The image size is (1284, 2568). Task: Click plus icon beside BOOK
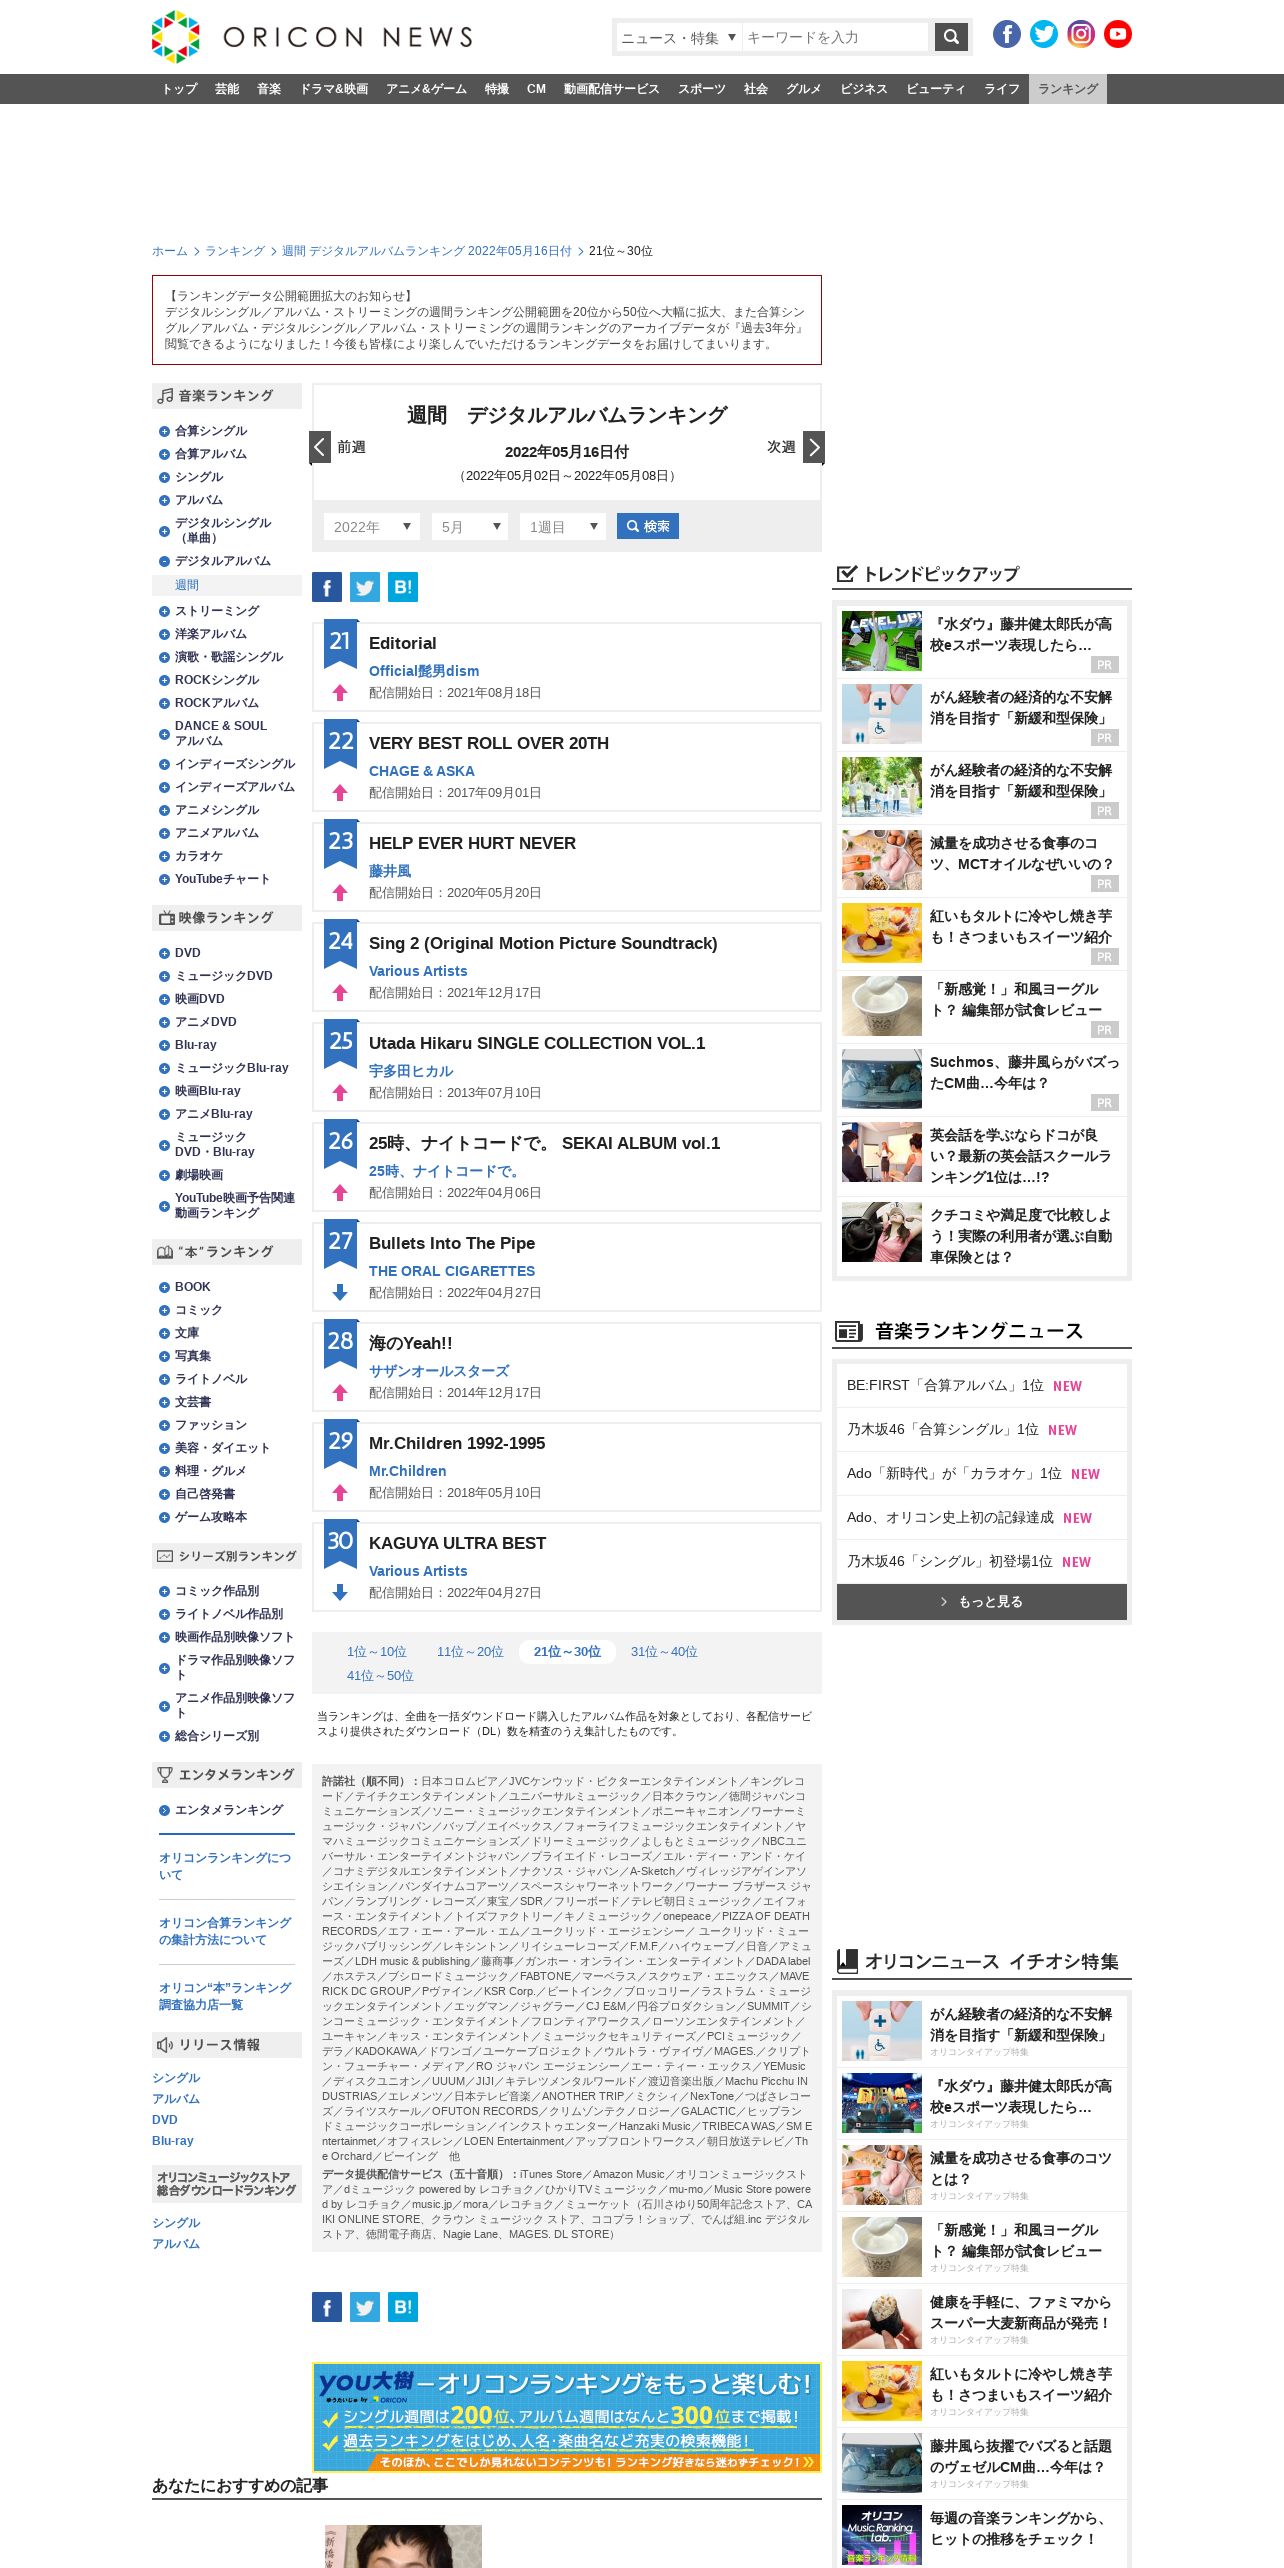click(164, 1287)
